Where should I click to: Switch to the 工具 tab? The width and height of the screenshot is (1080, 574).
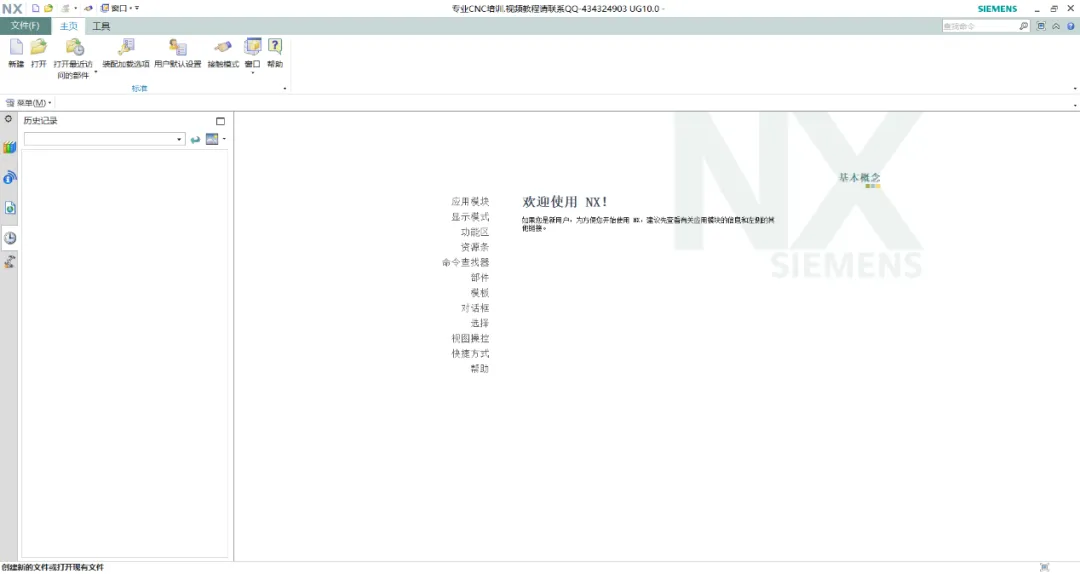[x=101, y=26]
